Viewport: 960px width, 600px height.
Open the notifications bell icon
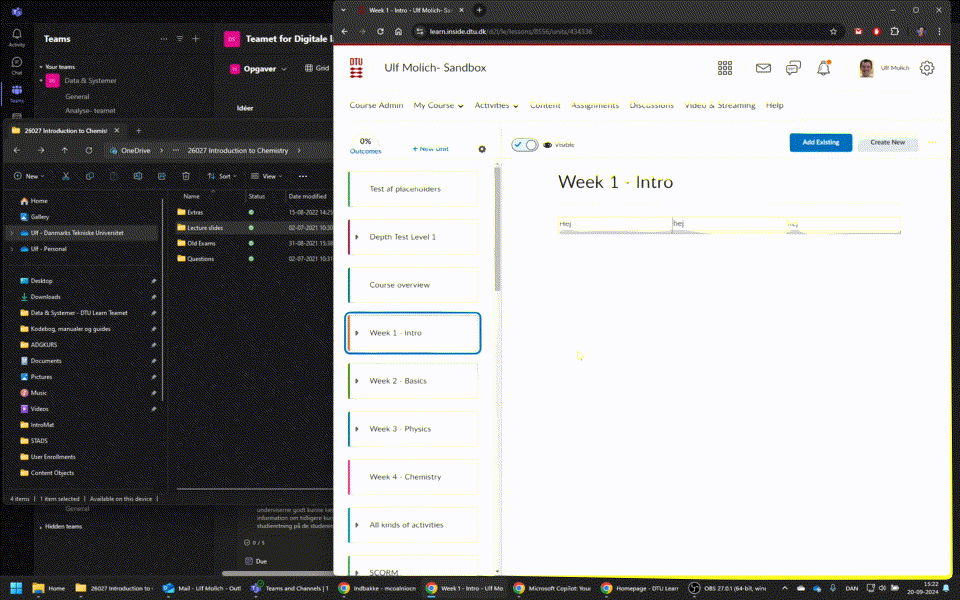(x=824, y=68)
